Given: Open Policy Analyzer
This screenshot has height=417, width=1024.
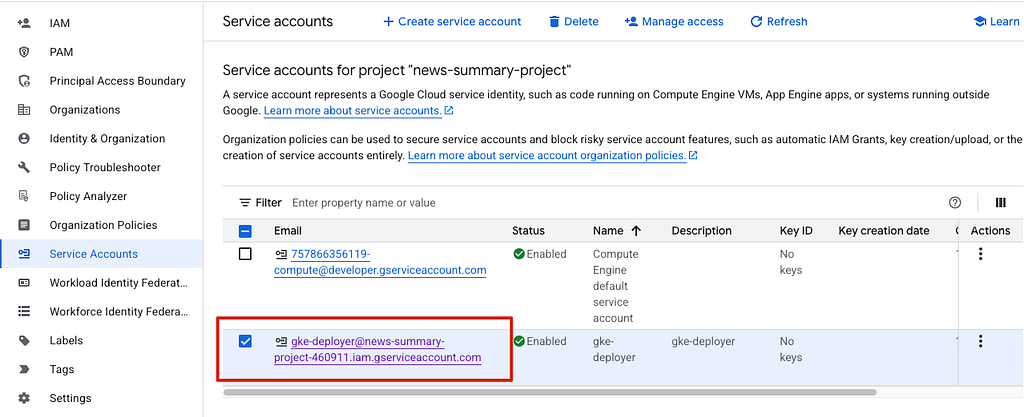Looking at the screenshot, I should (88, 196).
